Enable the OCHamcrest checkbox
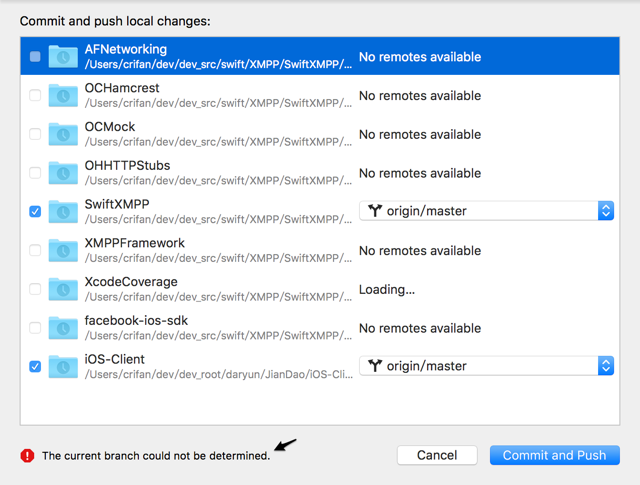The width and height of the screenshot is (640, 485). coord(35,96)
